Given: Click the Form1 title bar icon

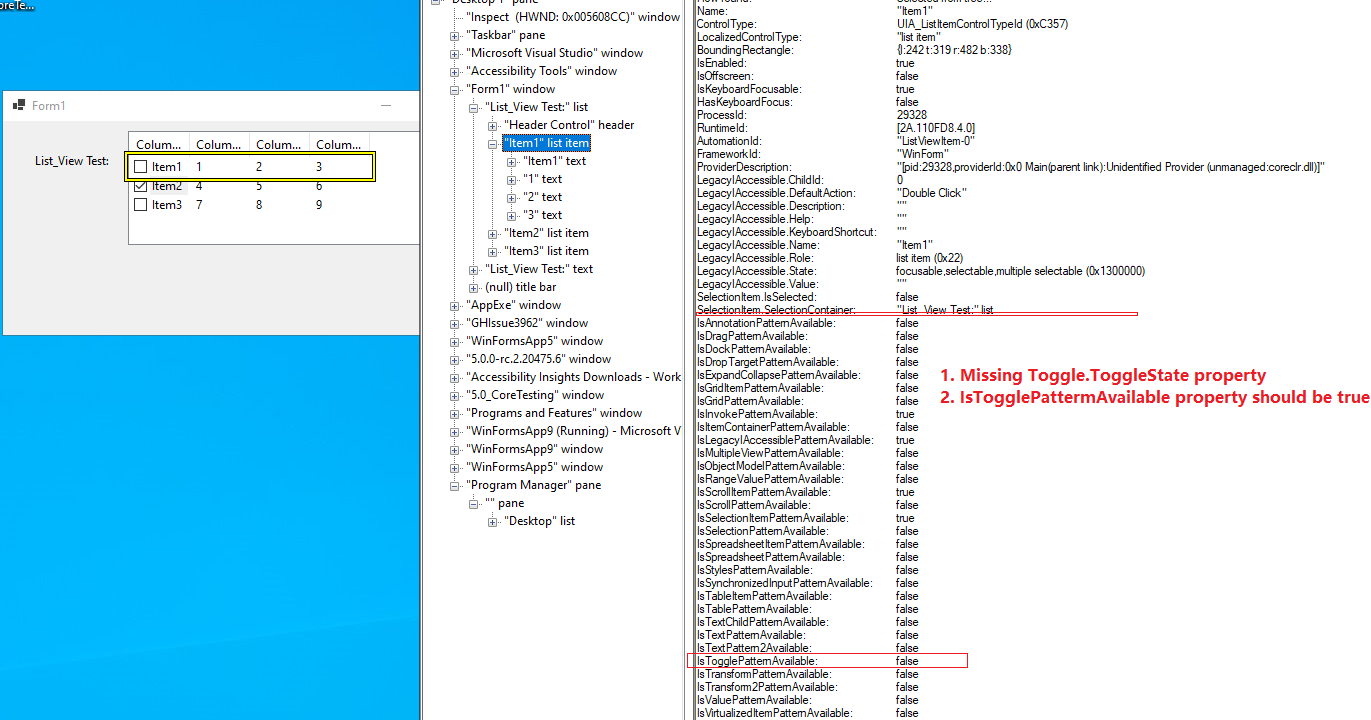Looking at the screenshot, I should click(17, 104).
